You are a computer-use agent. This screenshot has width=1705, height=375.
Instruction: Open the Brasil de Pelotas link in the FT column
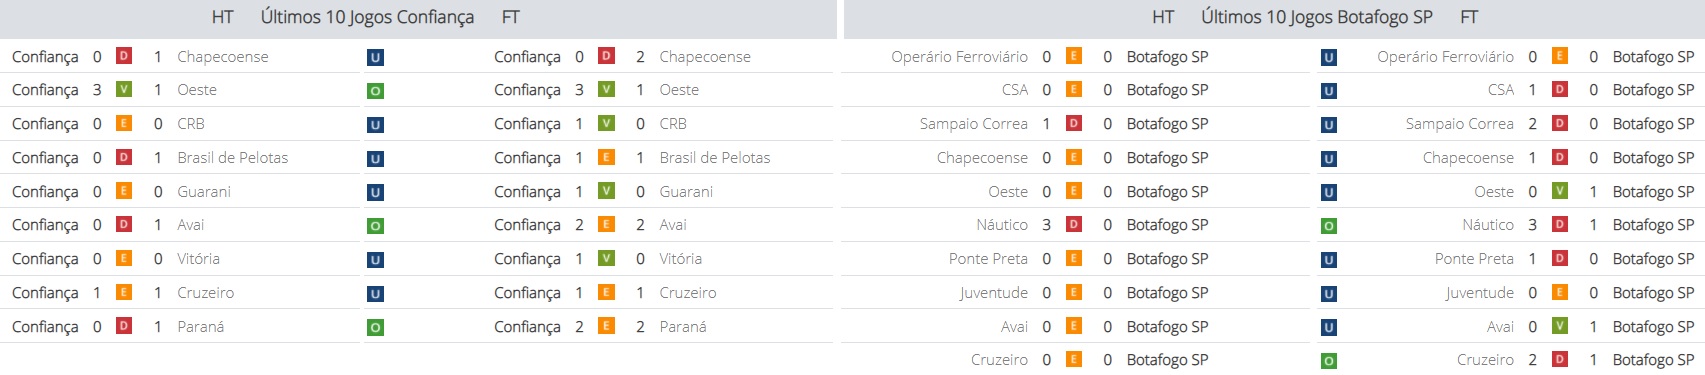point(715,158)
